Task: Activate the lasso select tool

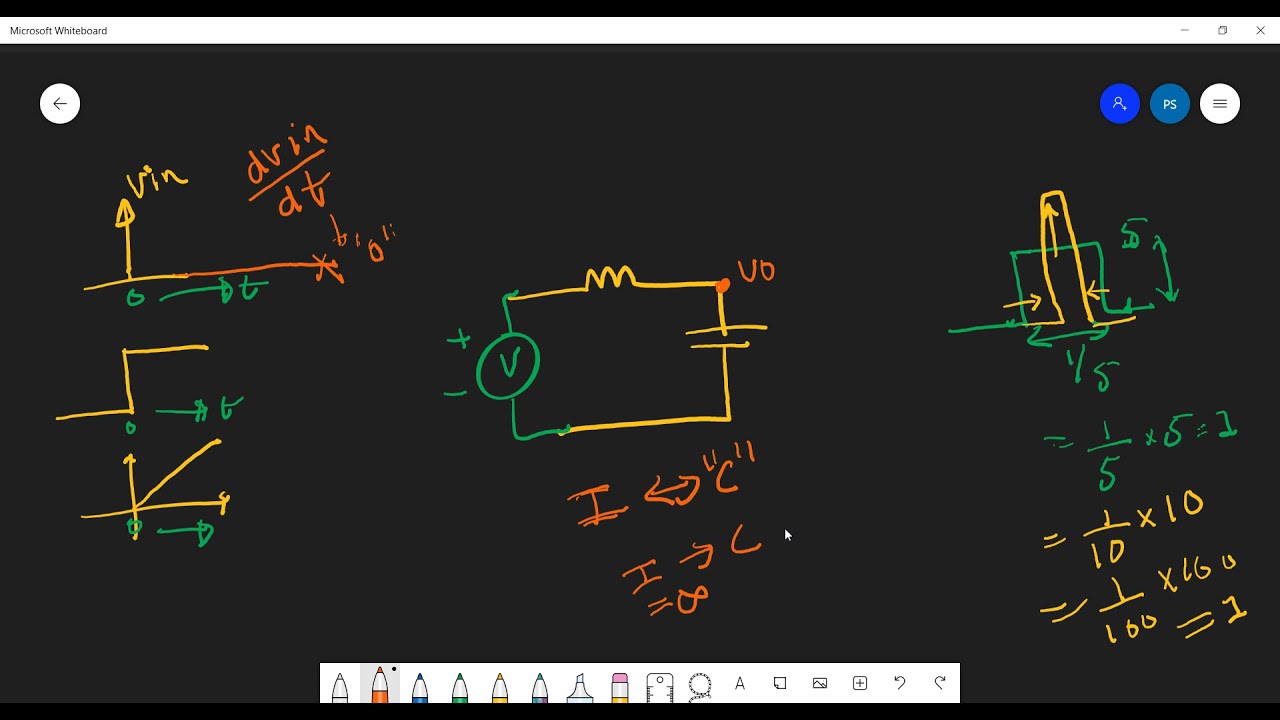Action: 700,685
